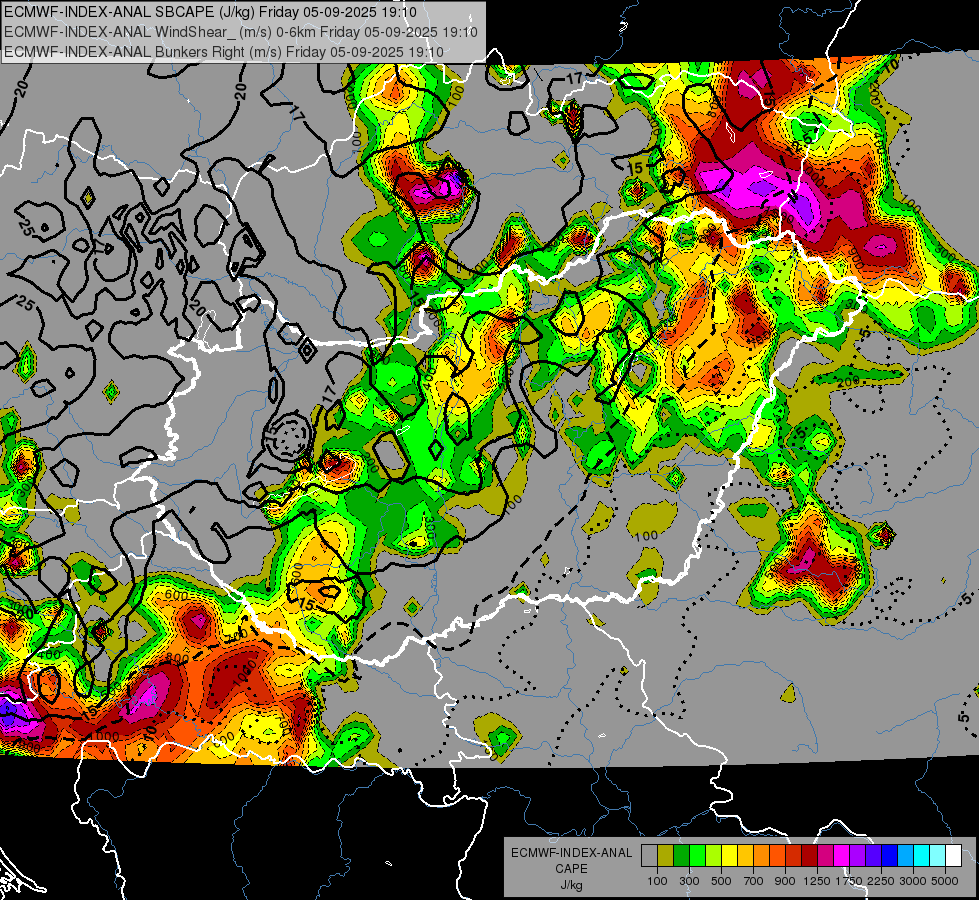This screenshot has height=900, width=979.
Task: Select the purple legend swatch
Action: (x=857, y=856)
